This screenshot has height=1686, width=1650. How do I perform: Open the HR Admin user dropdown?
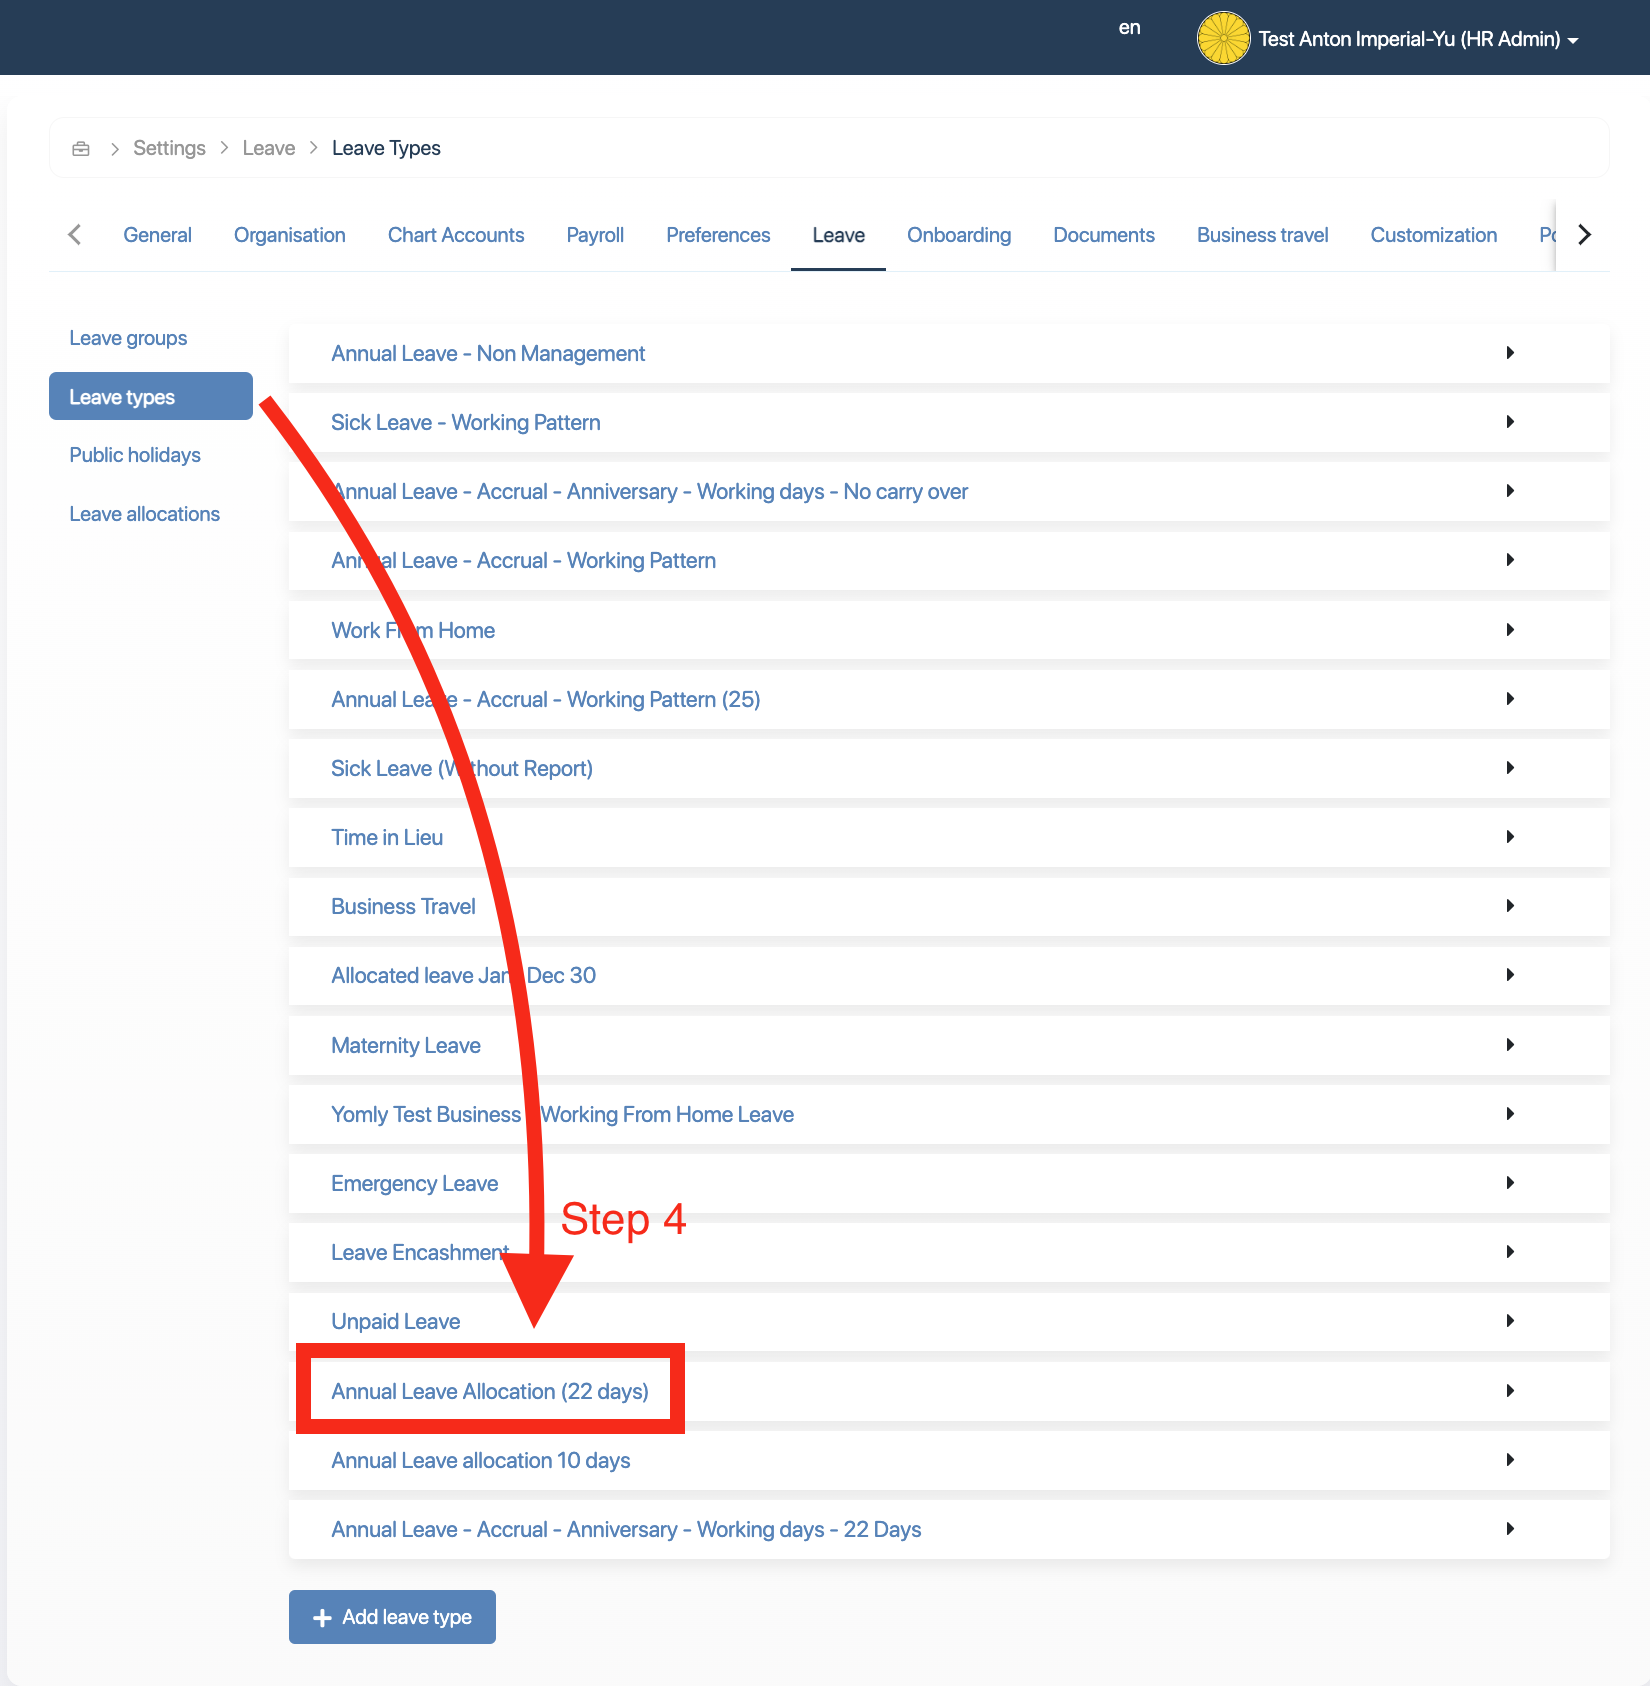click(1417, 39)
